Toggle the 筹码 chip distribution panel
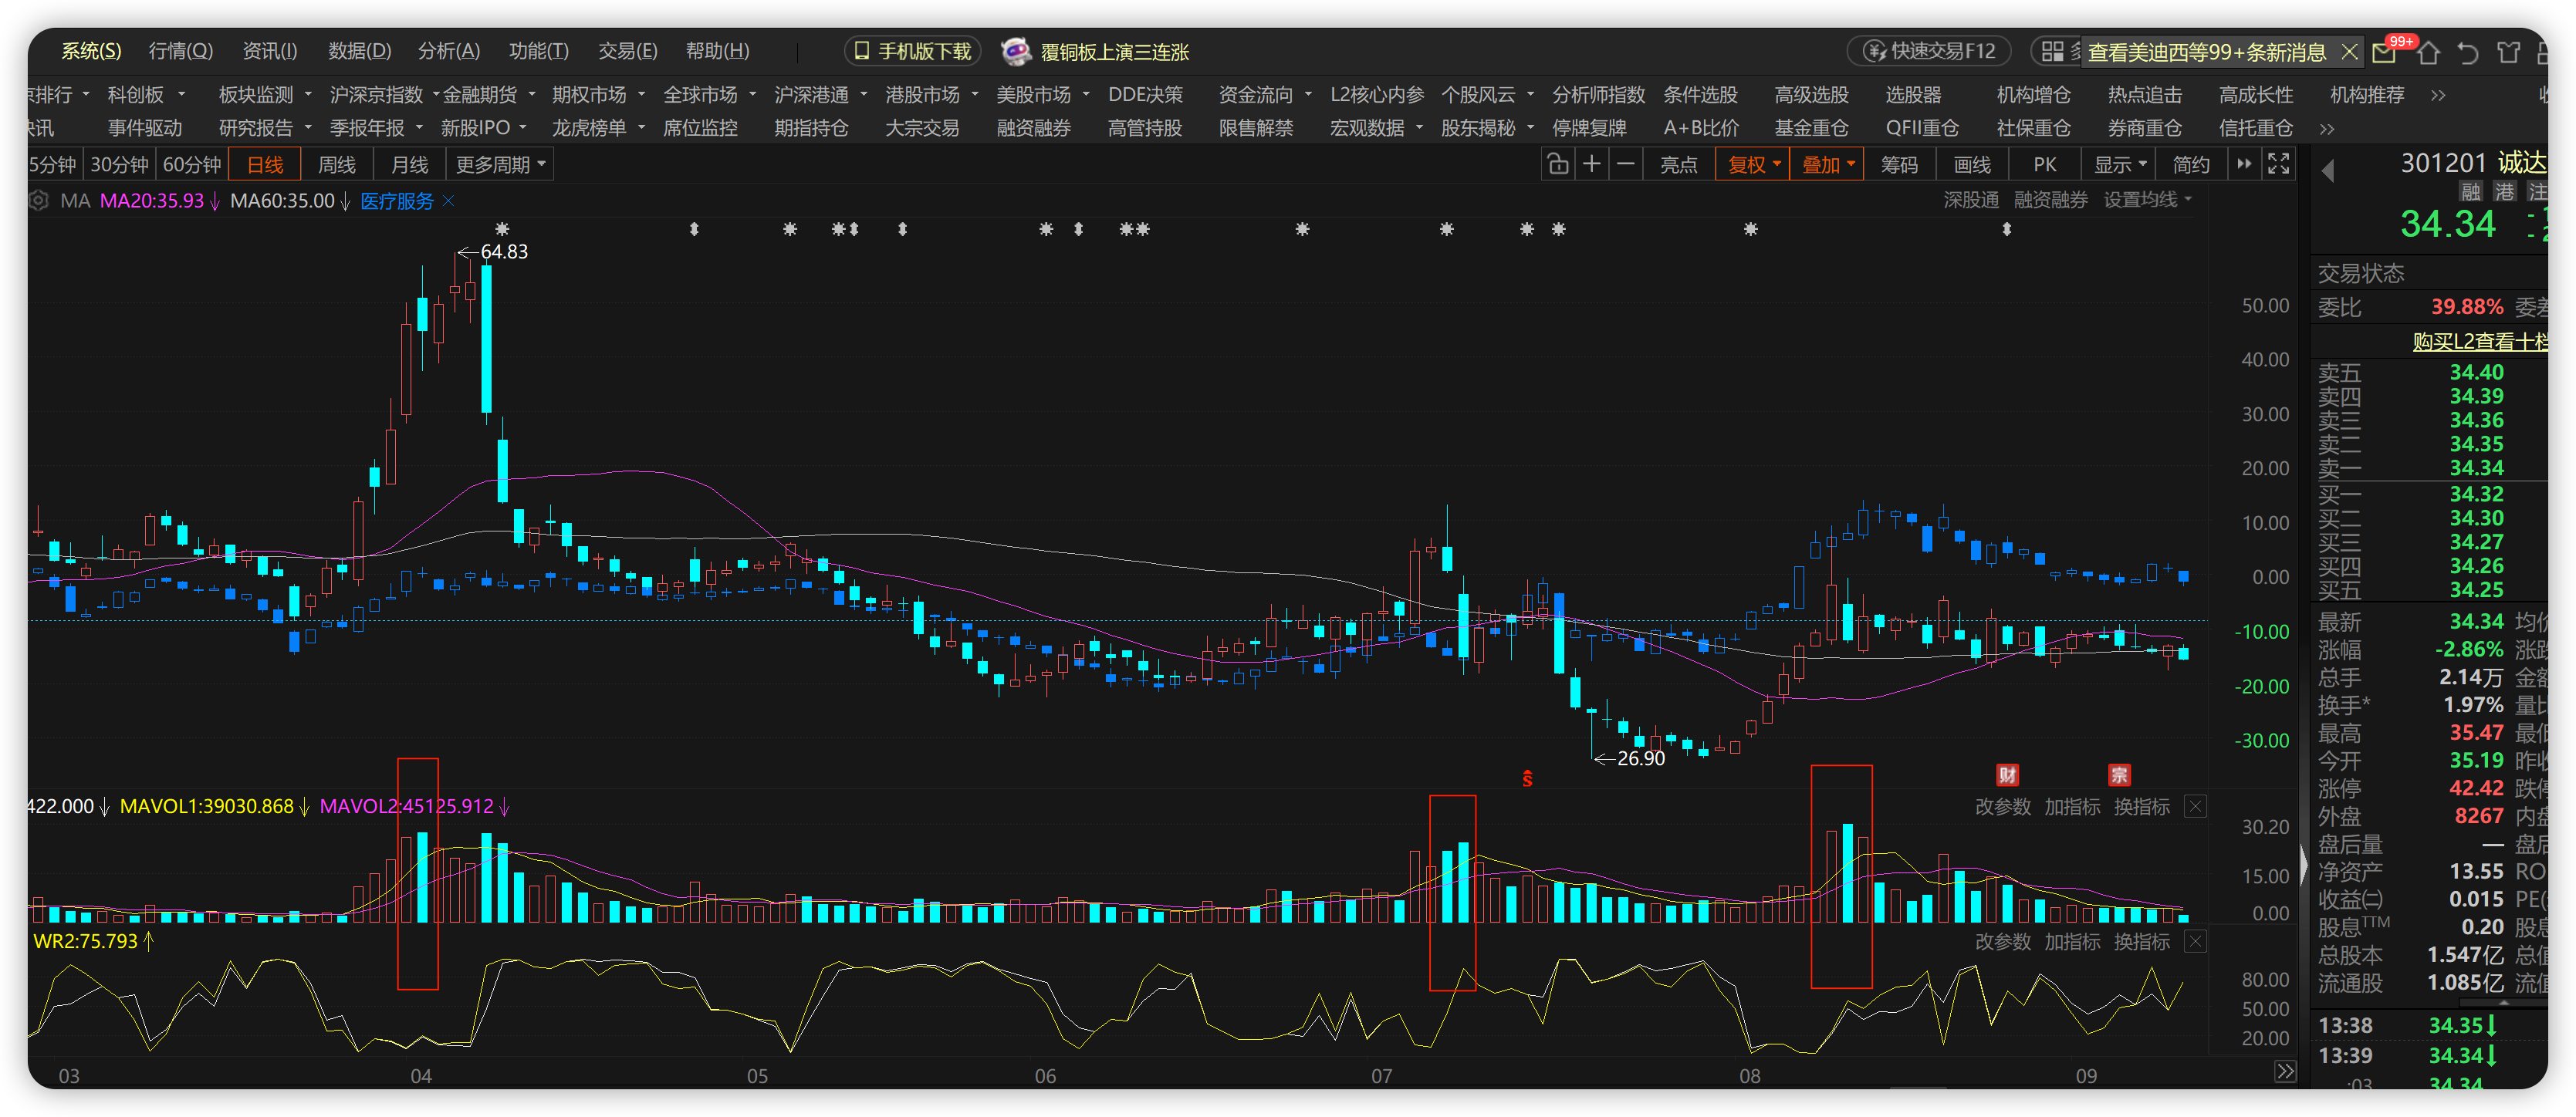This screenshot has width=2576, height=1117. pos(1899,165)
